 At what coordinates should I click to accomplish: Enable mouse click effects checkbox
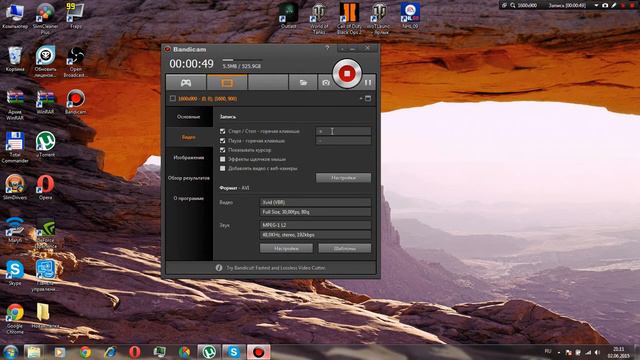tap(222, 159)
